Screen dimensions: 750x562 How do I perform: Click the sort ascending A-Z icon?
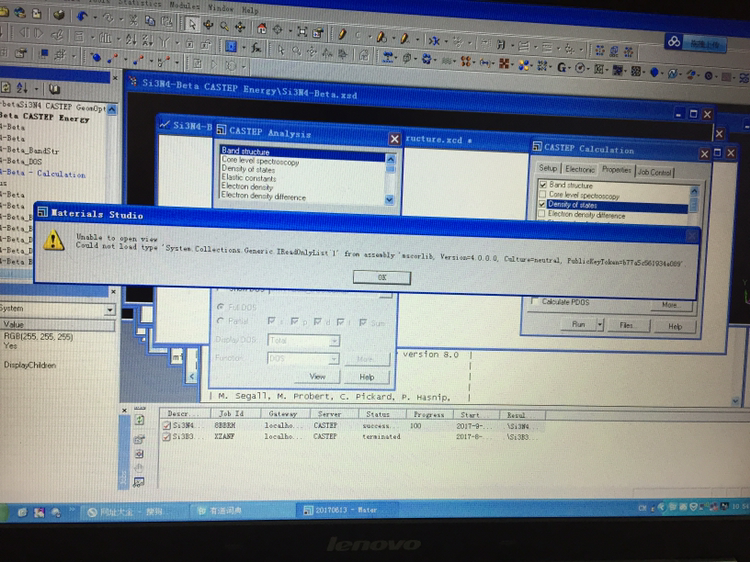coord(131,39)
